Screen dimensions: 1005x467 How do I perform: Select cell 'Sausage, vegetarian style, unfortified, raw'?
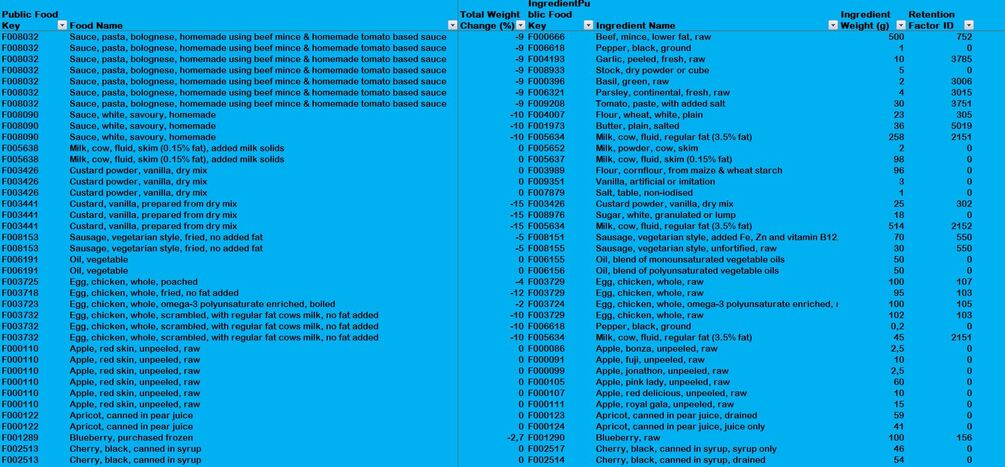click(x=686, y=248)
